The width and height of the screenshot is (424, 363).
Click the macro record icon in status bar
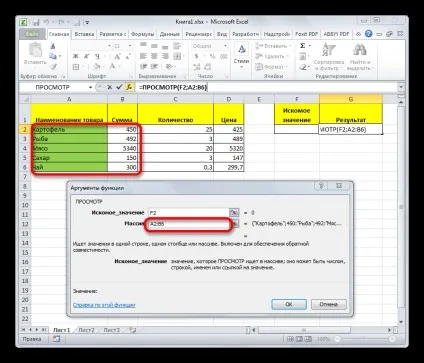tap(56, 339)
